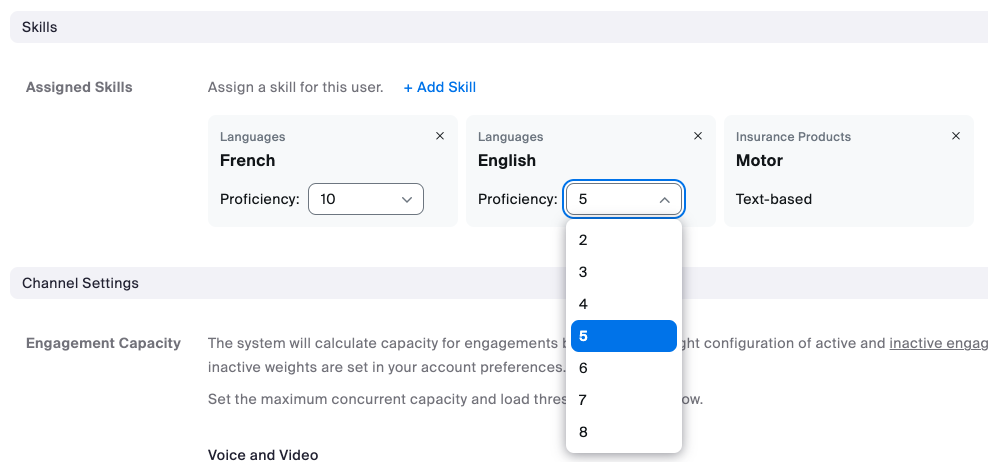Click the Add Skill link
Screen dimensions: 988x462
[440, 87]
